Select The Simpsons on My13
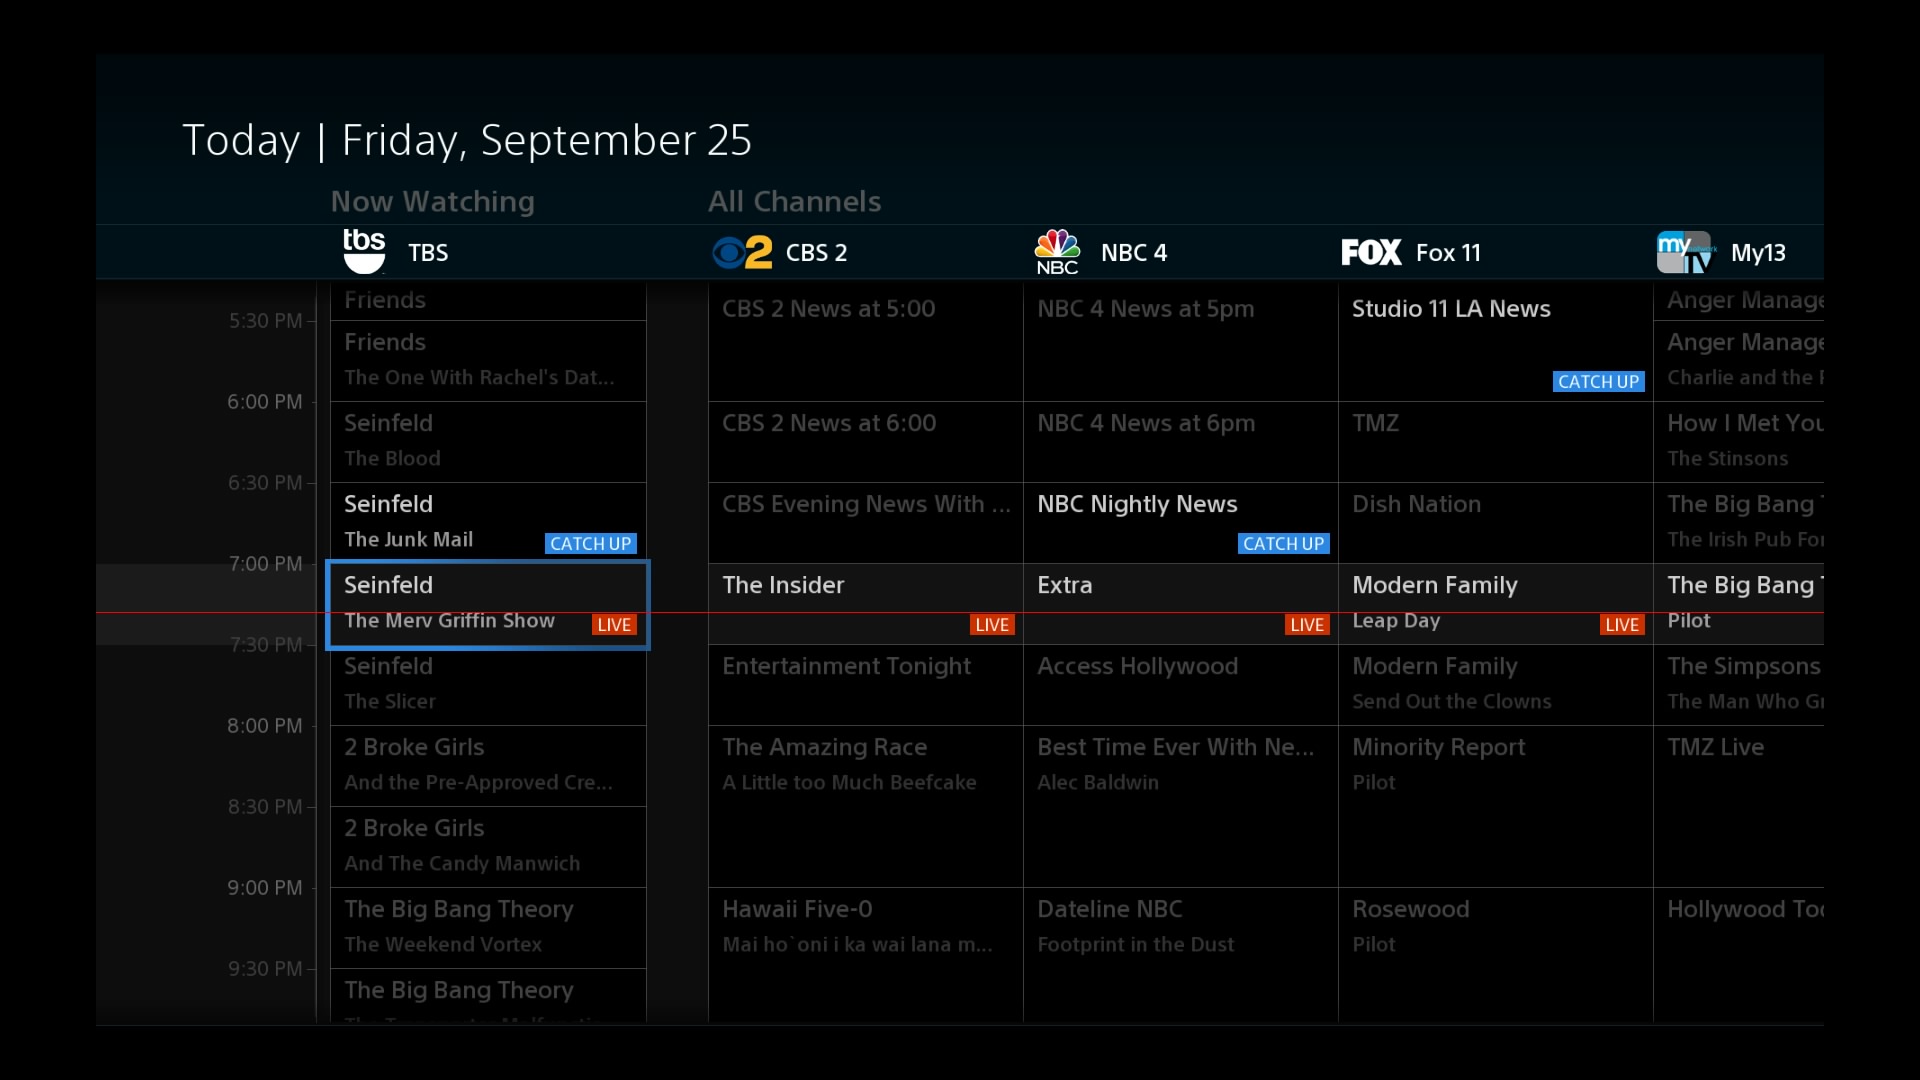The image size is (1920, 1080). [x=1739, y=685]
